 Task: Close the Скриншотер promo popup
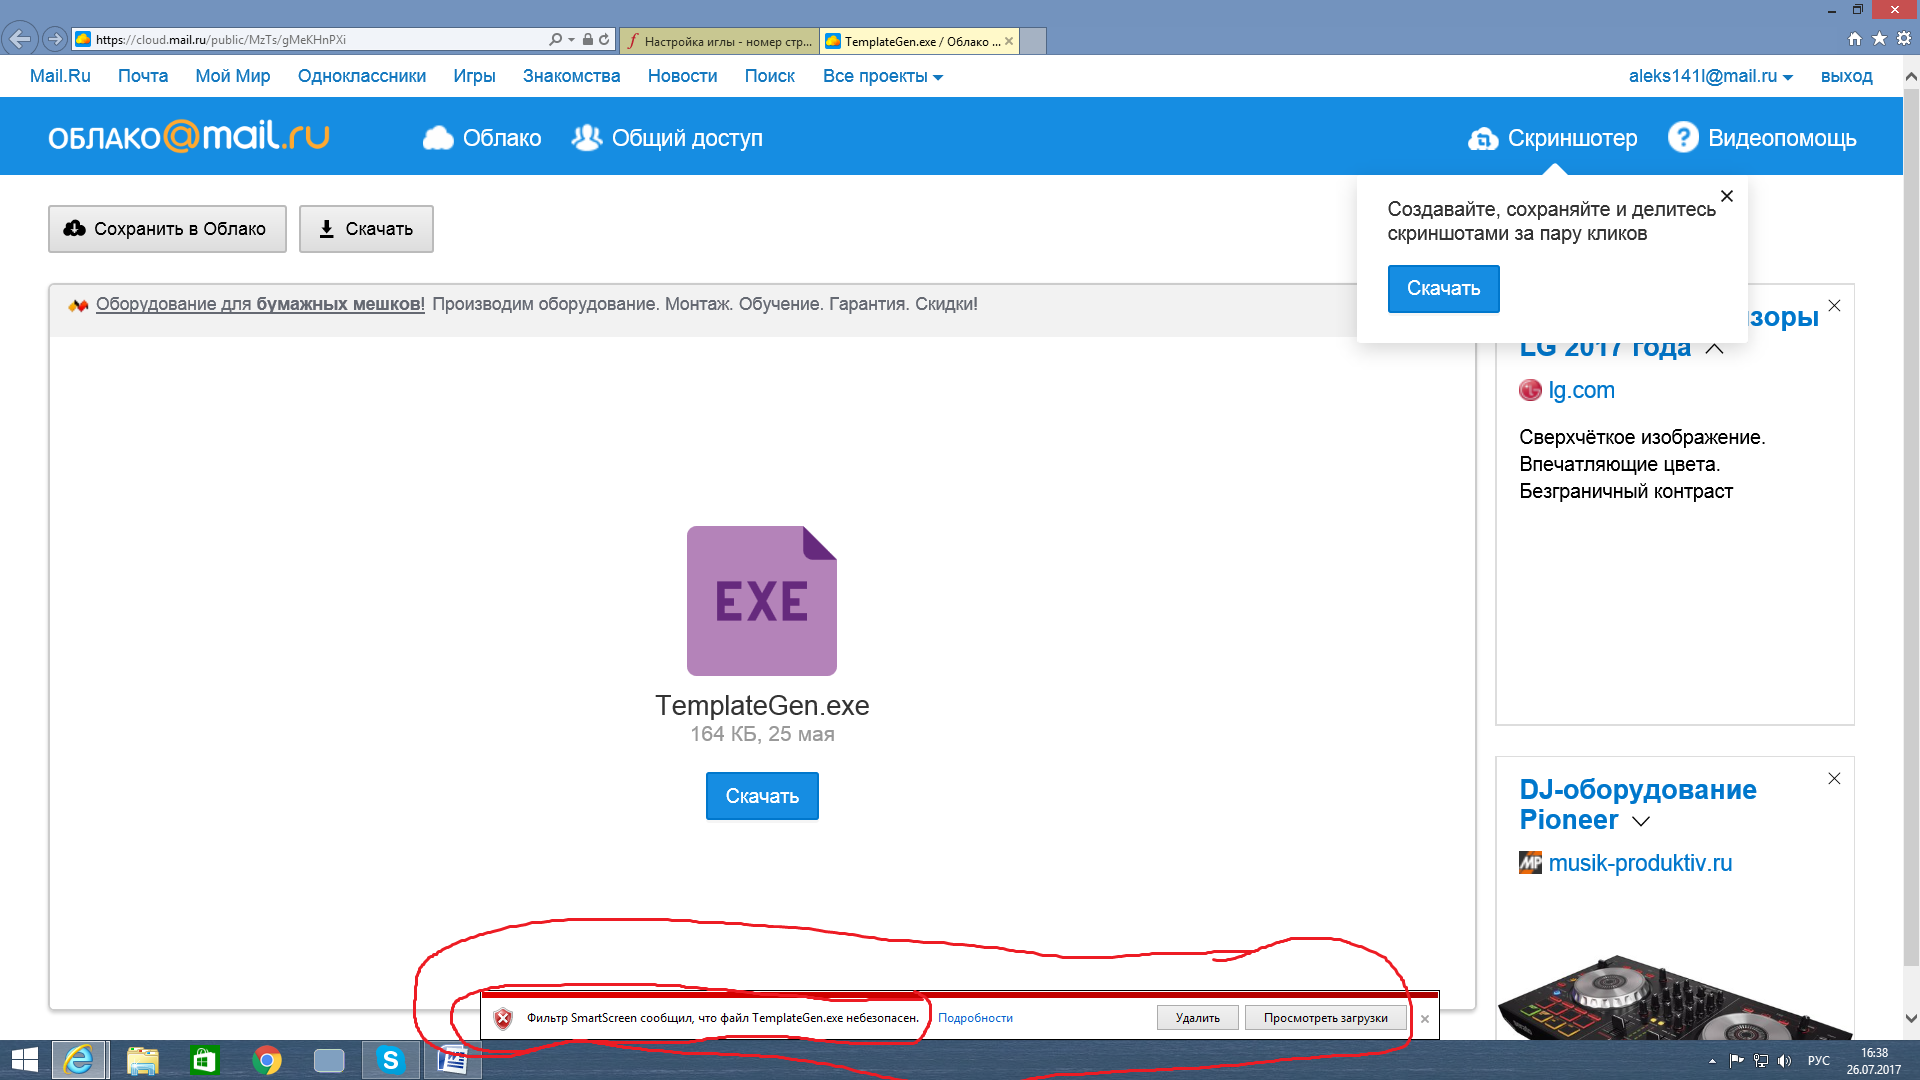(1727, 196)
